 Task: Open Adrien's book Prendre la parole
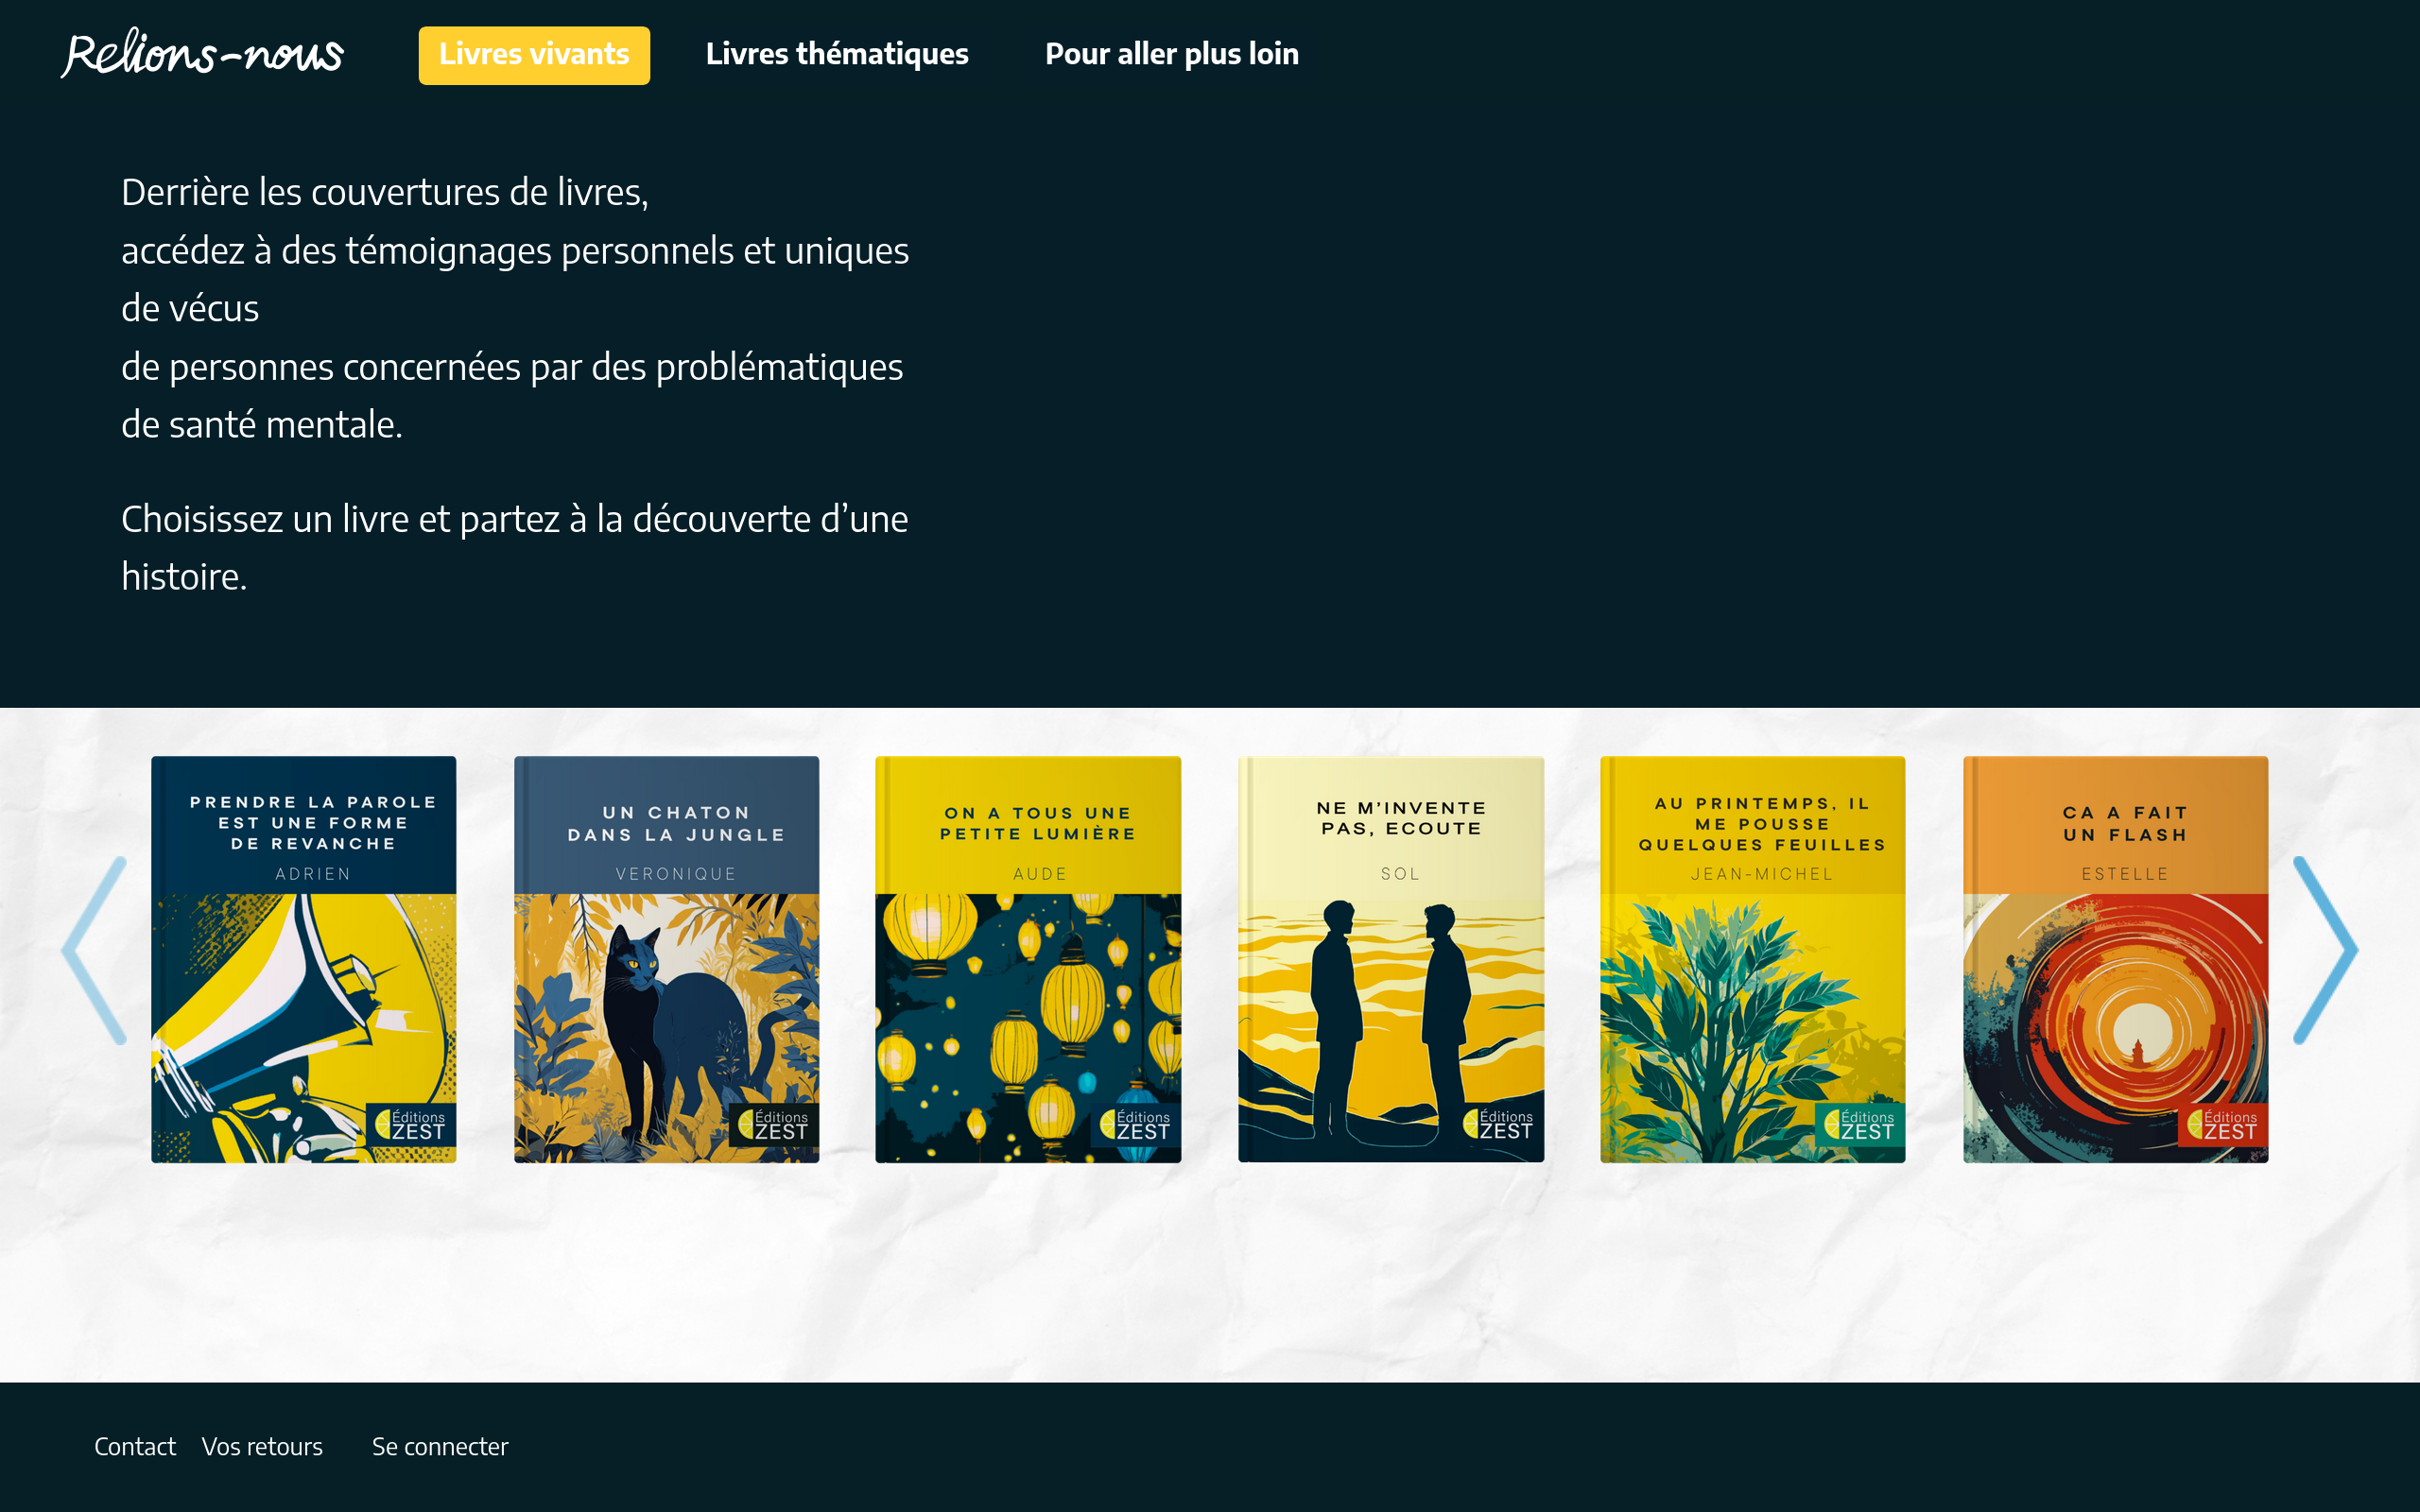click(304, 959)
